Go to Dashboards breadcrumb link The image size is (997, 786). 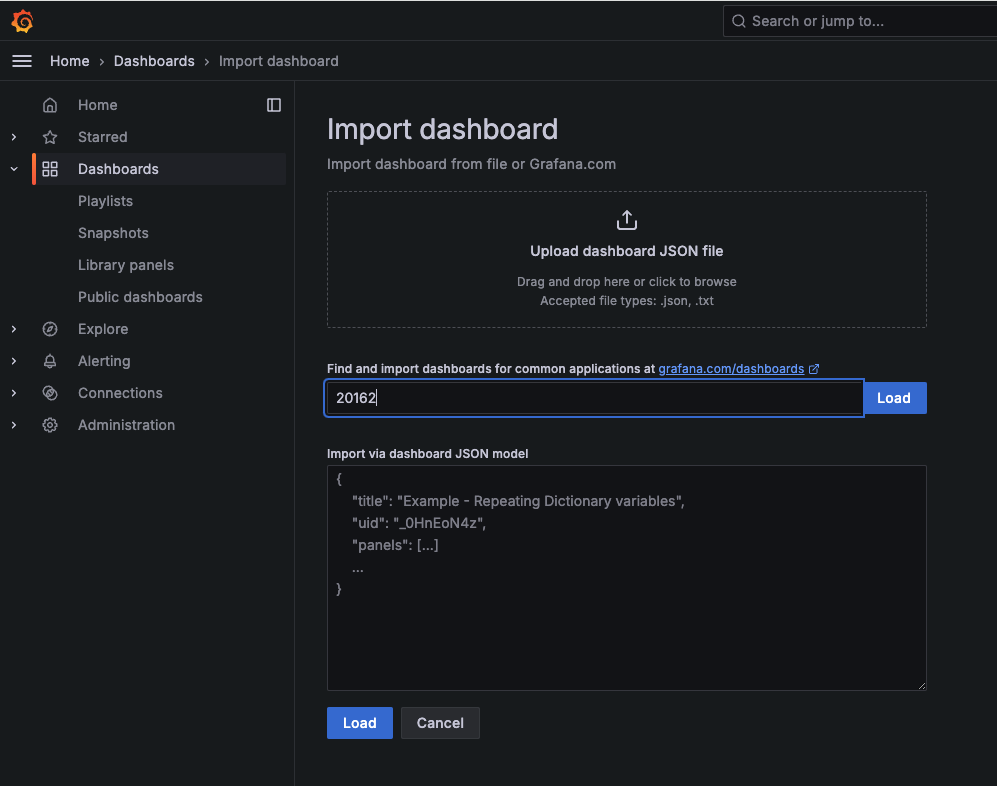coord(154,61)
